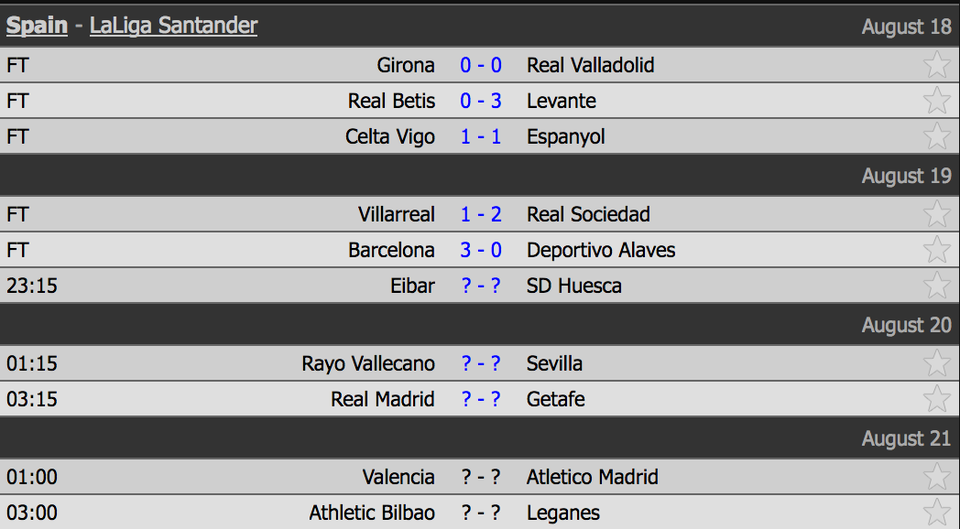
Task: Favorite the Eibar vs SD Huesca match
Action: [x=937, y=285]
